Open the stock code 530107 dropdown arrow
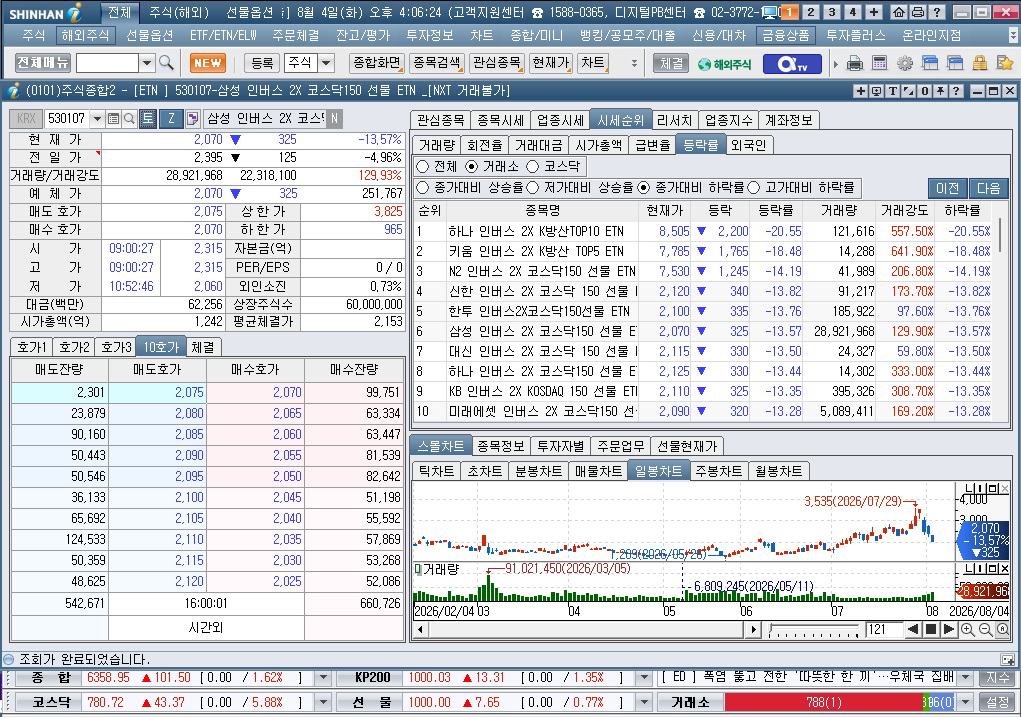 [x=98, y=119]
